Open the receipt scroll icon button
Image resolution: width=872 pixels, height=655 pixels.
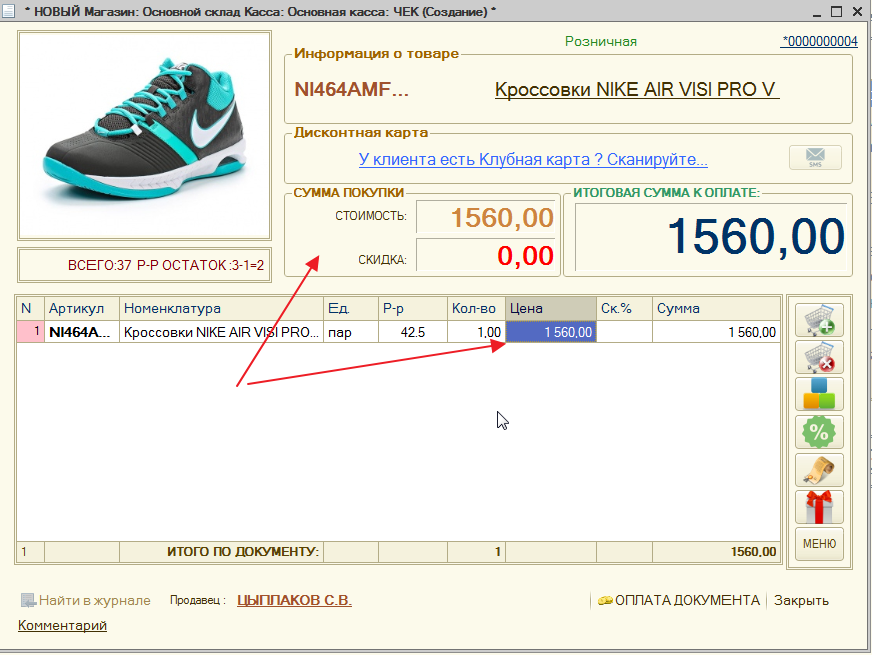click(x=819, y=470)
